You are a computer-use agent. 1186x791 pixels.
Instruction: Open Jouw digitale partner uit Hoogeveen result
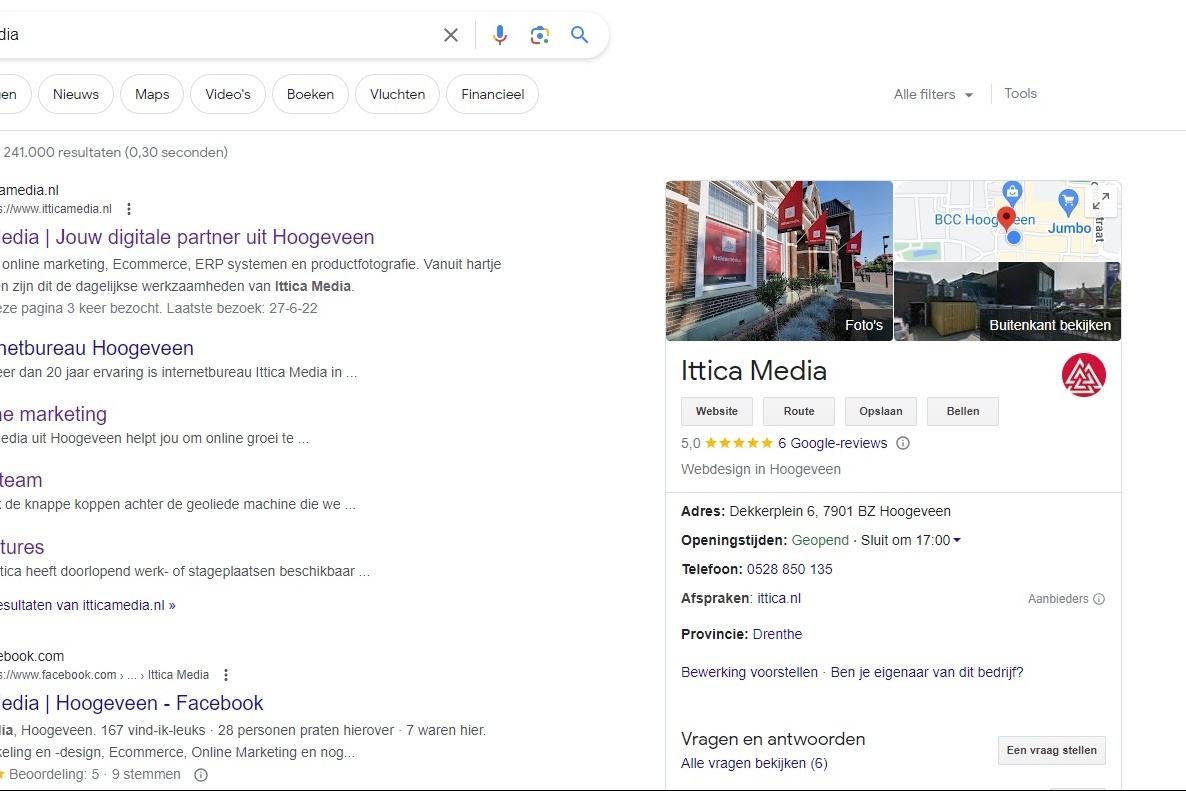[x=187, y=237]
